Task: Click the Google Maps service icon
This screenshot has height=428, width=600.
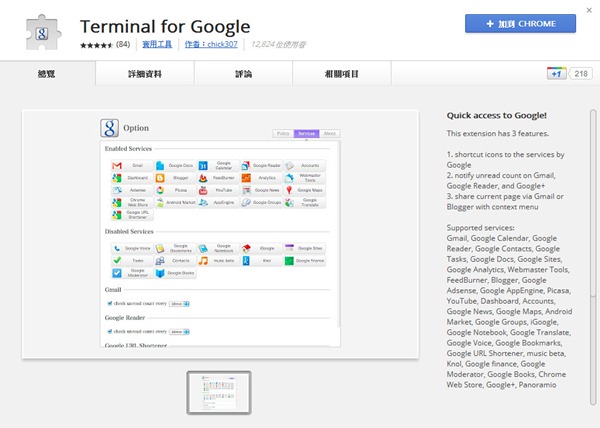Action: click(288, 189)
